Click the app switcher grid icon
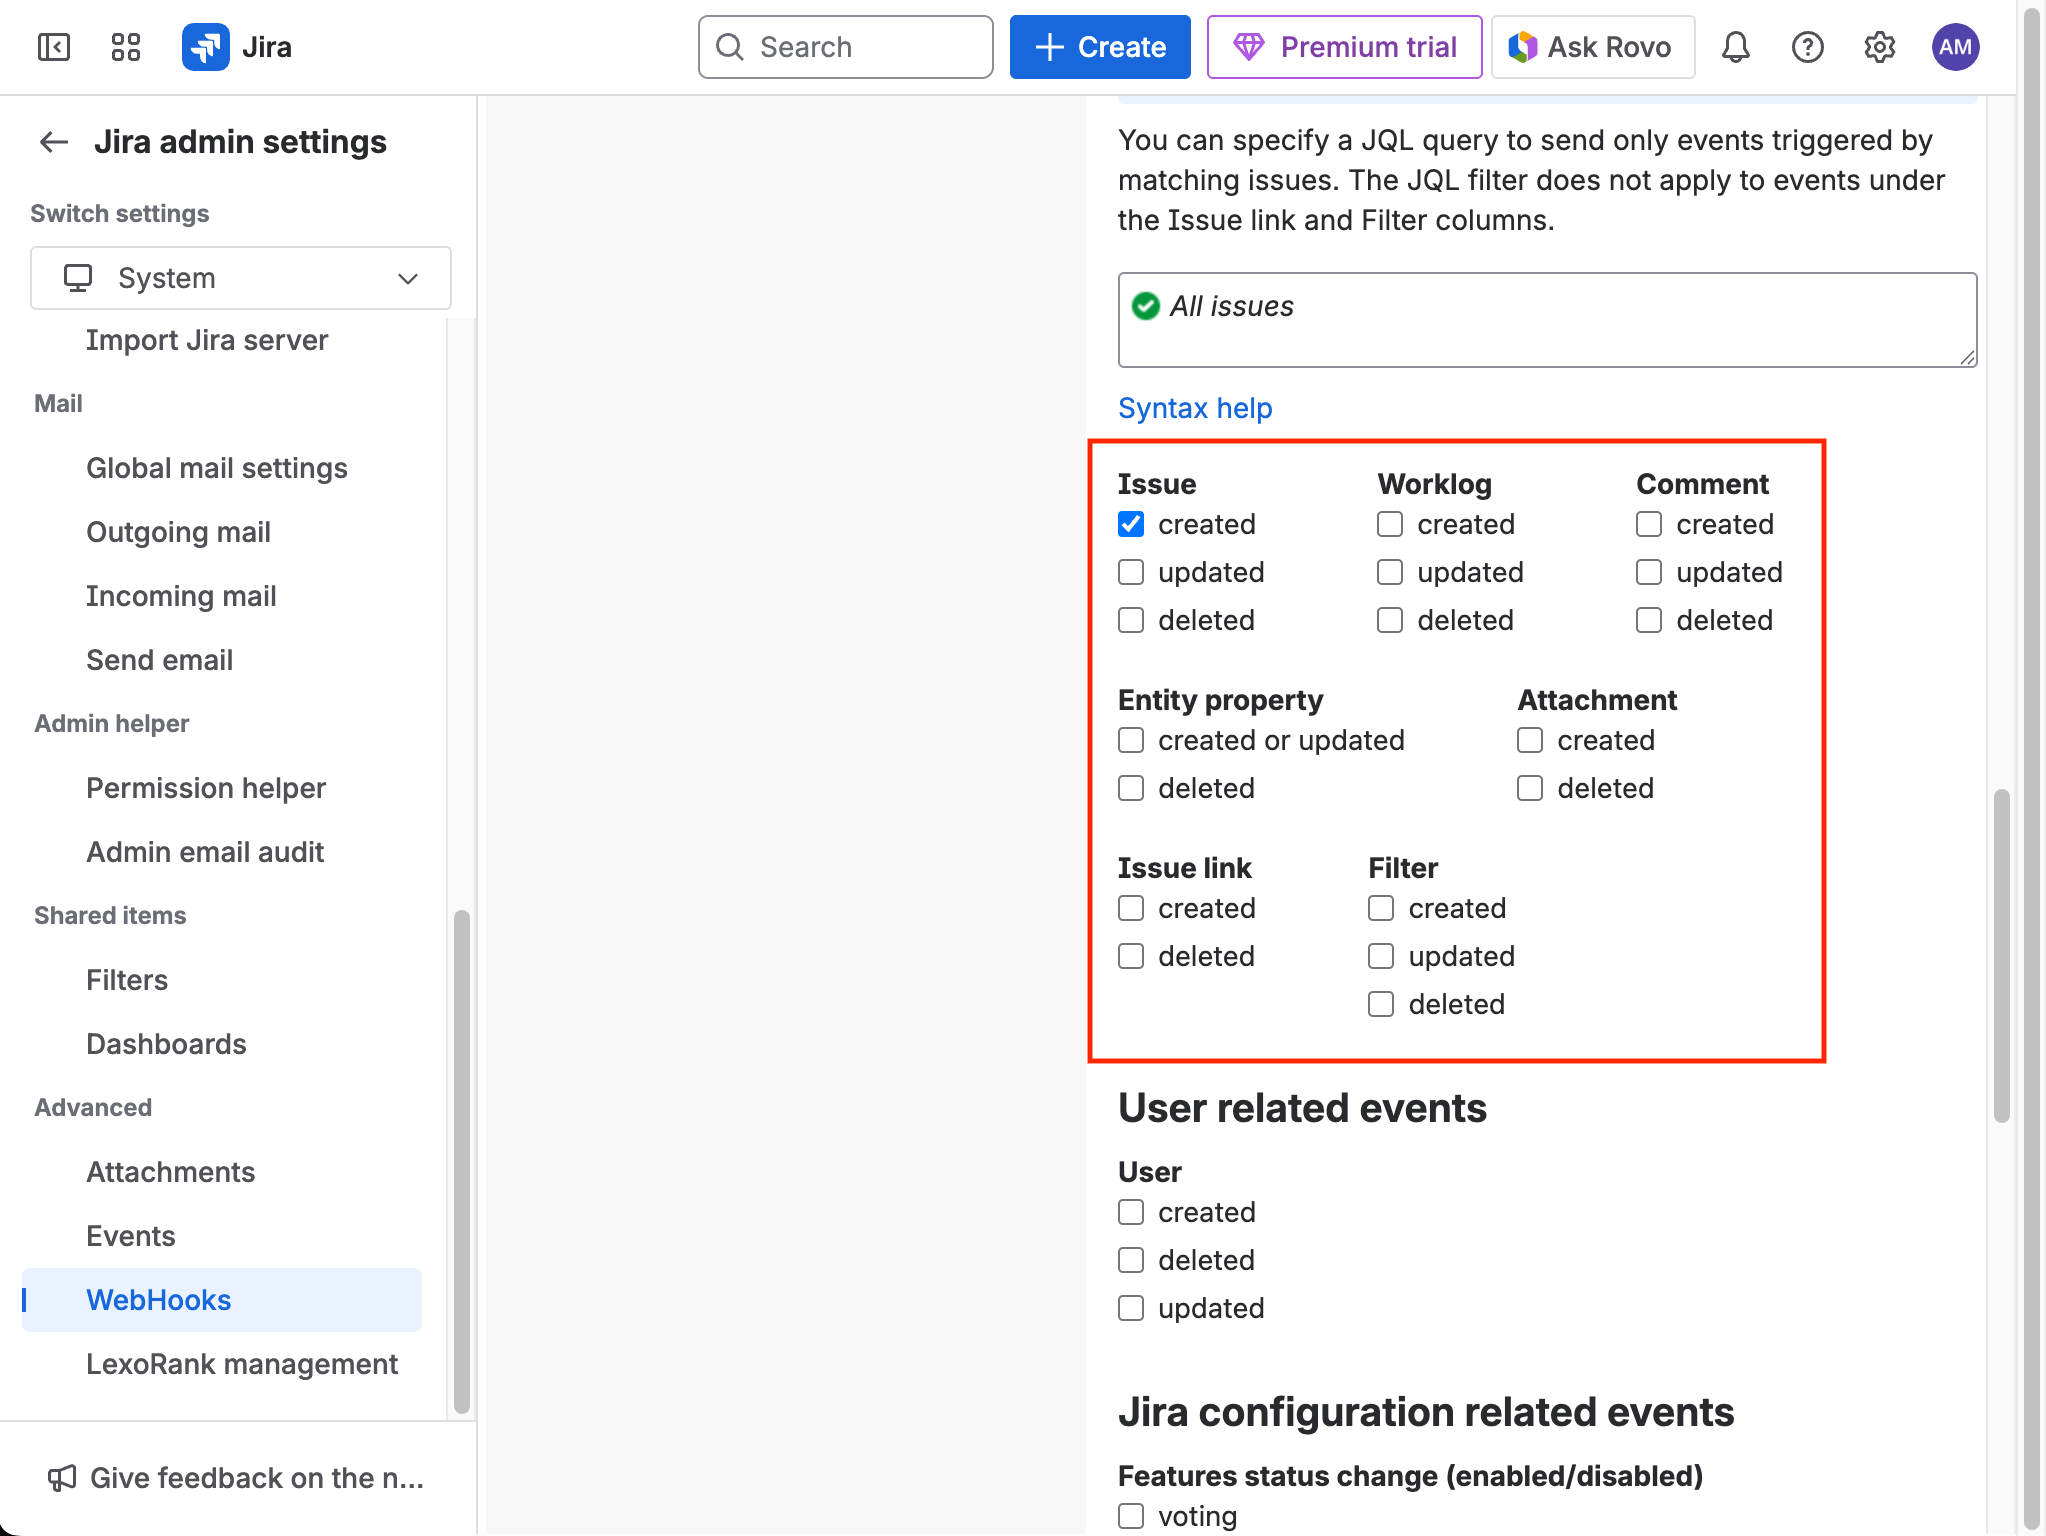 (125, 46)
